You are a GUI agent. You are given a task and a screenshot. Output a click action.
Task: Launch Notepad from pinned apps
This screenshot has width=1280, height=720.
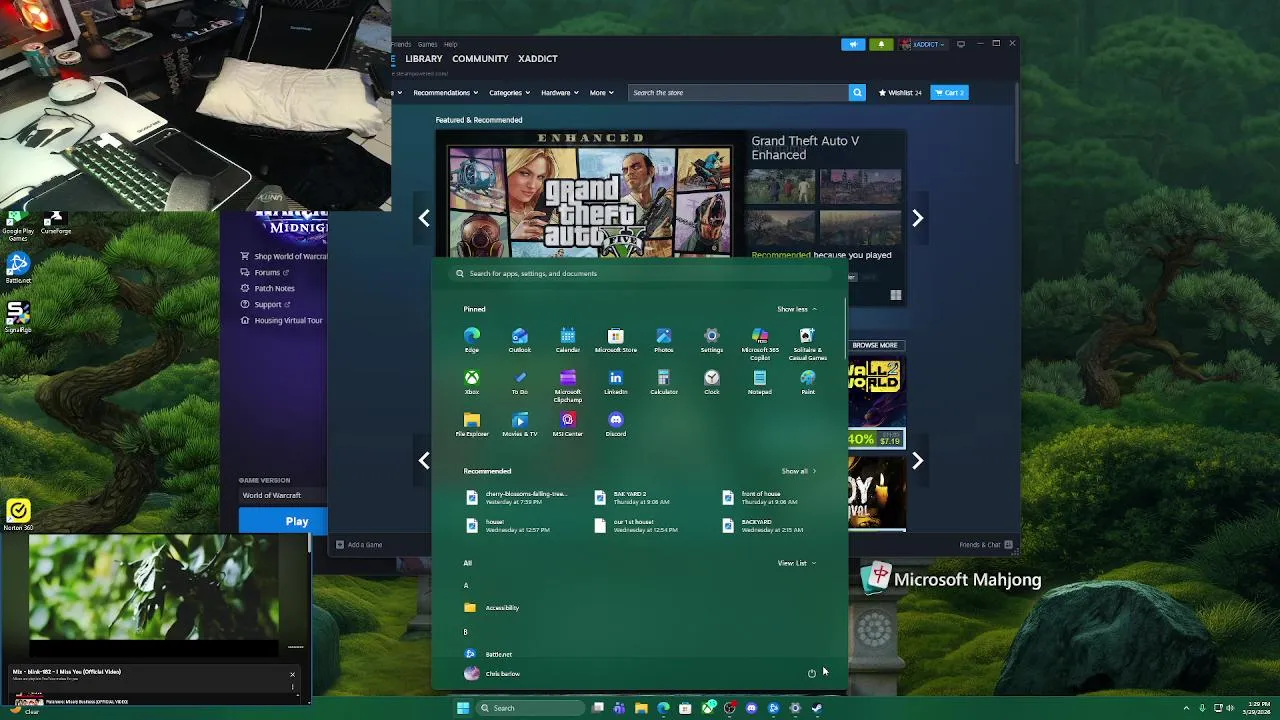click(x=760, y=381)
